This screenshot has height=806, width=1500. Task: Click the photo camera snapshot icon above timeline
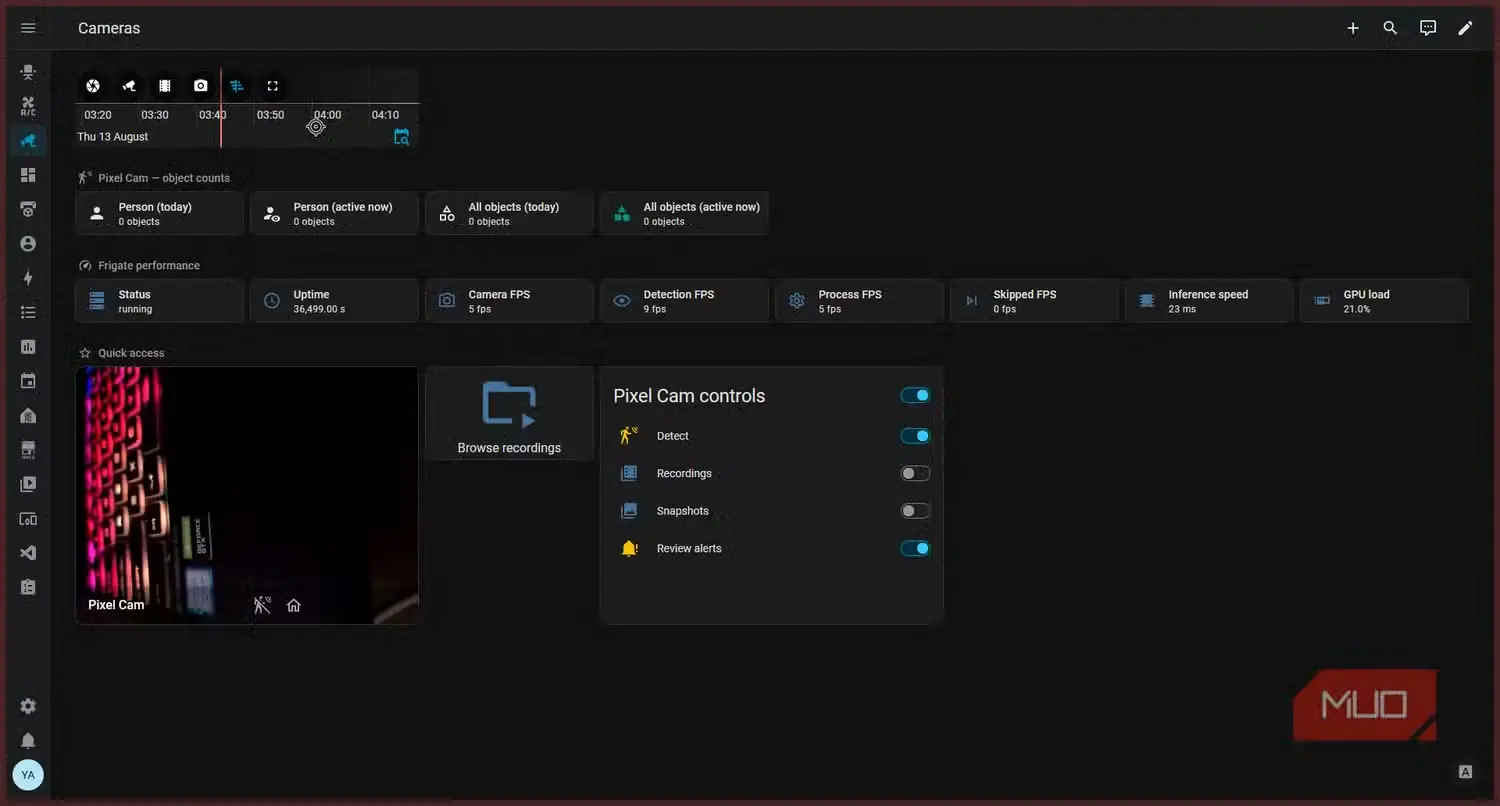[x=201, y=86]
